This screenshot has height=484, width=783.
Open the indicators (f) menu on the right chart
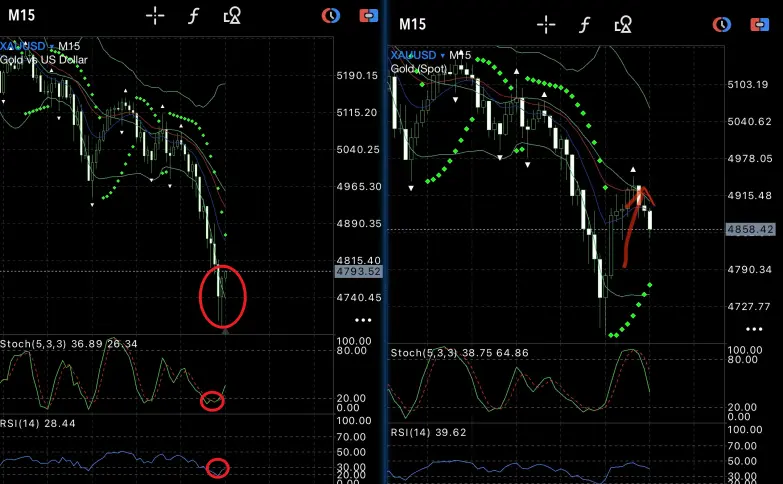pyautogui.click(x=584, y=24)
